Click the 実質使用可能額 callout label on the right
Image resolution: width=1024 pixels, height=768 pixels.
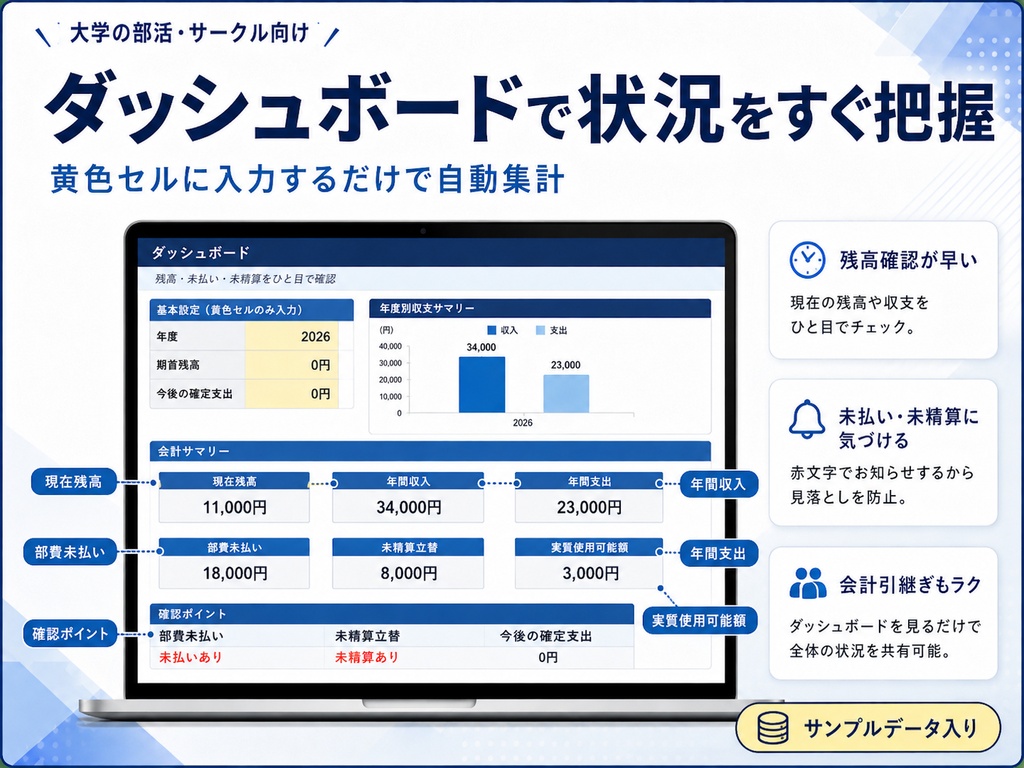click(699, 620)
